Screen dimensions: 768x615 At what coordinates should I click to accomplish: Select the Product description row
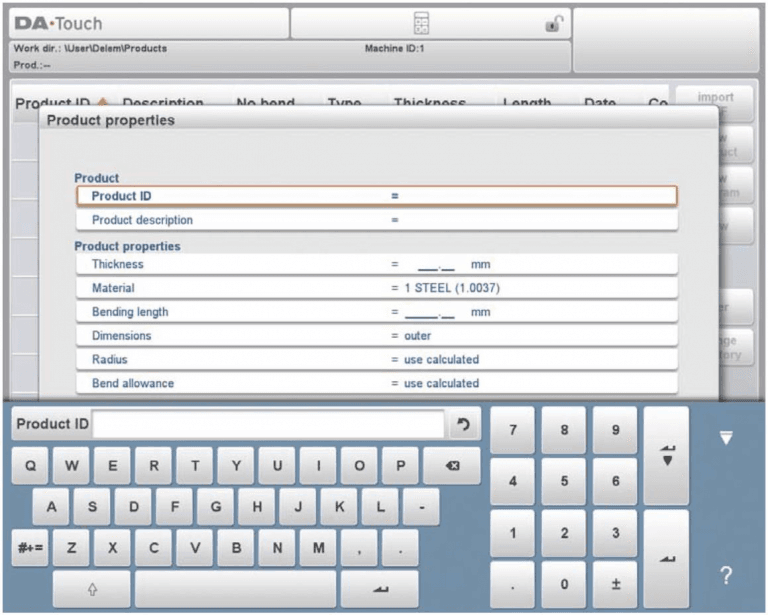pos(377,220)
